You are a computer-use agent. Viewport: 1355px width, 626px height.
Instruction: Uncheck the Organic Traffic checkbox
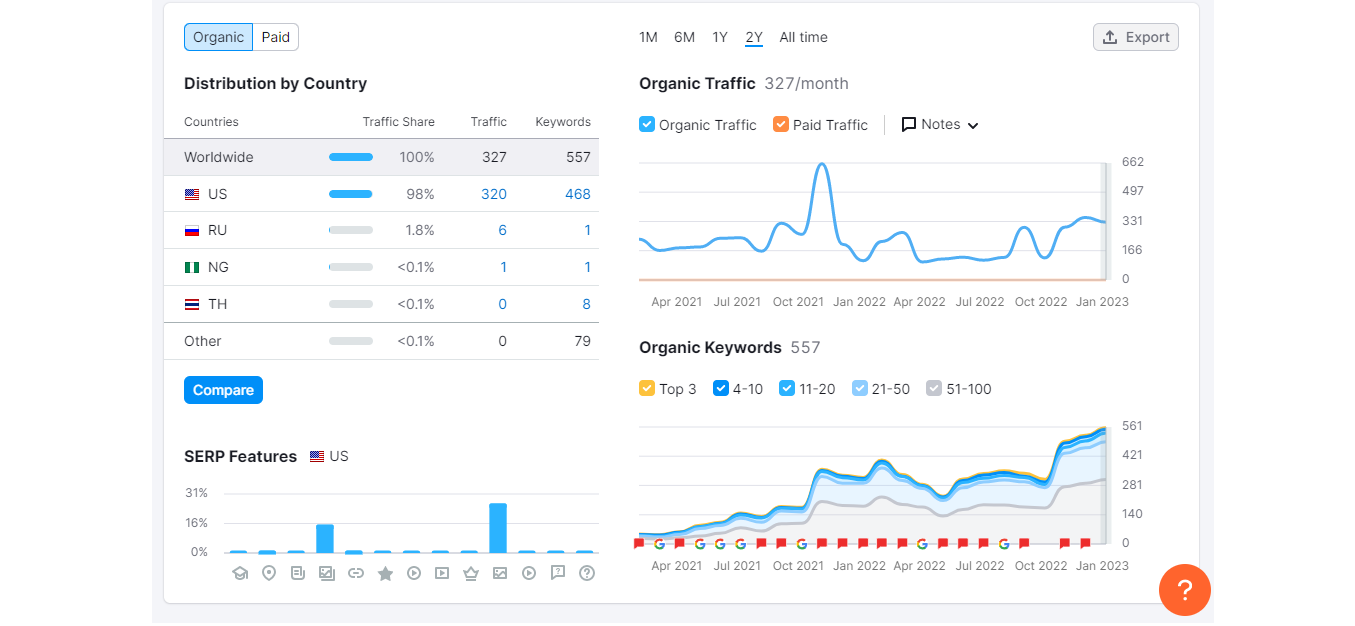pos(647,125)
